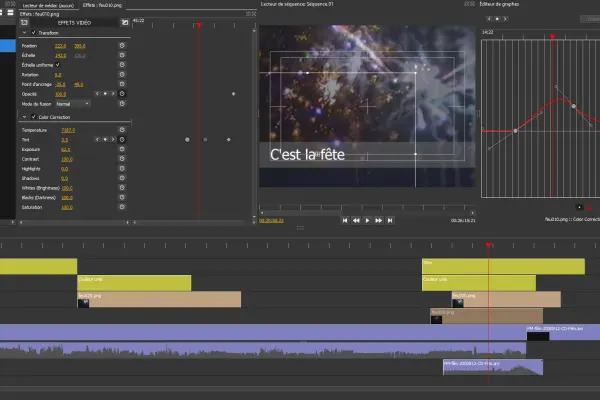600x400 pixels.
Task: Select Tint diamond keyframe in effects timeline
Action: (x=229, y=140)
